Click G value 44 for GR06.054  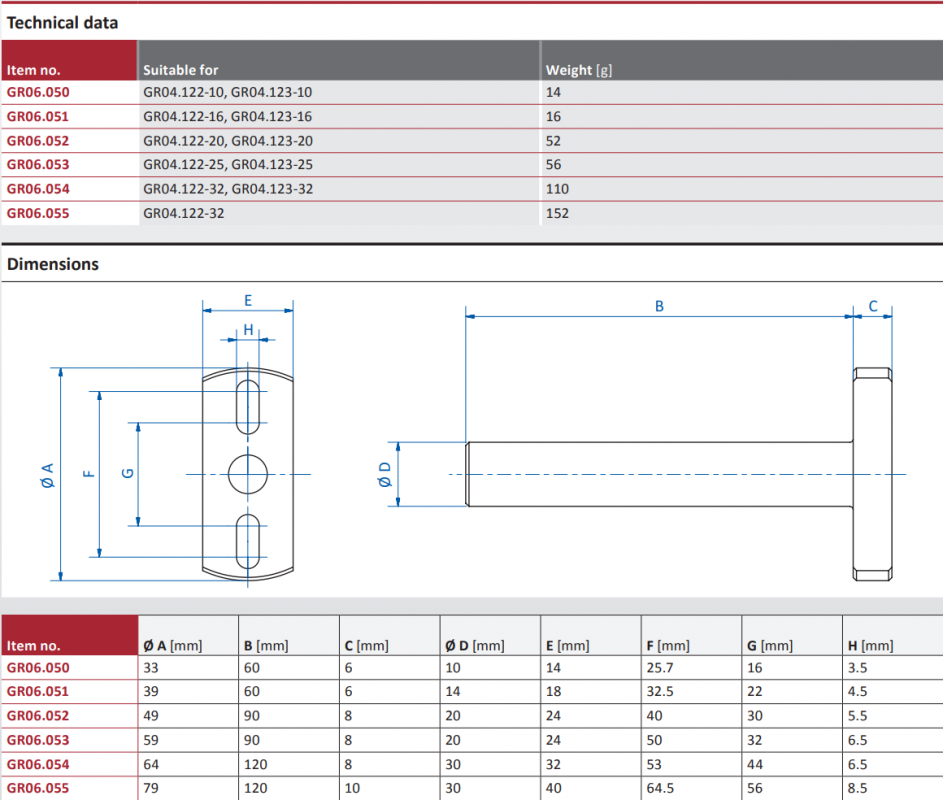tap(755, 765)
